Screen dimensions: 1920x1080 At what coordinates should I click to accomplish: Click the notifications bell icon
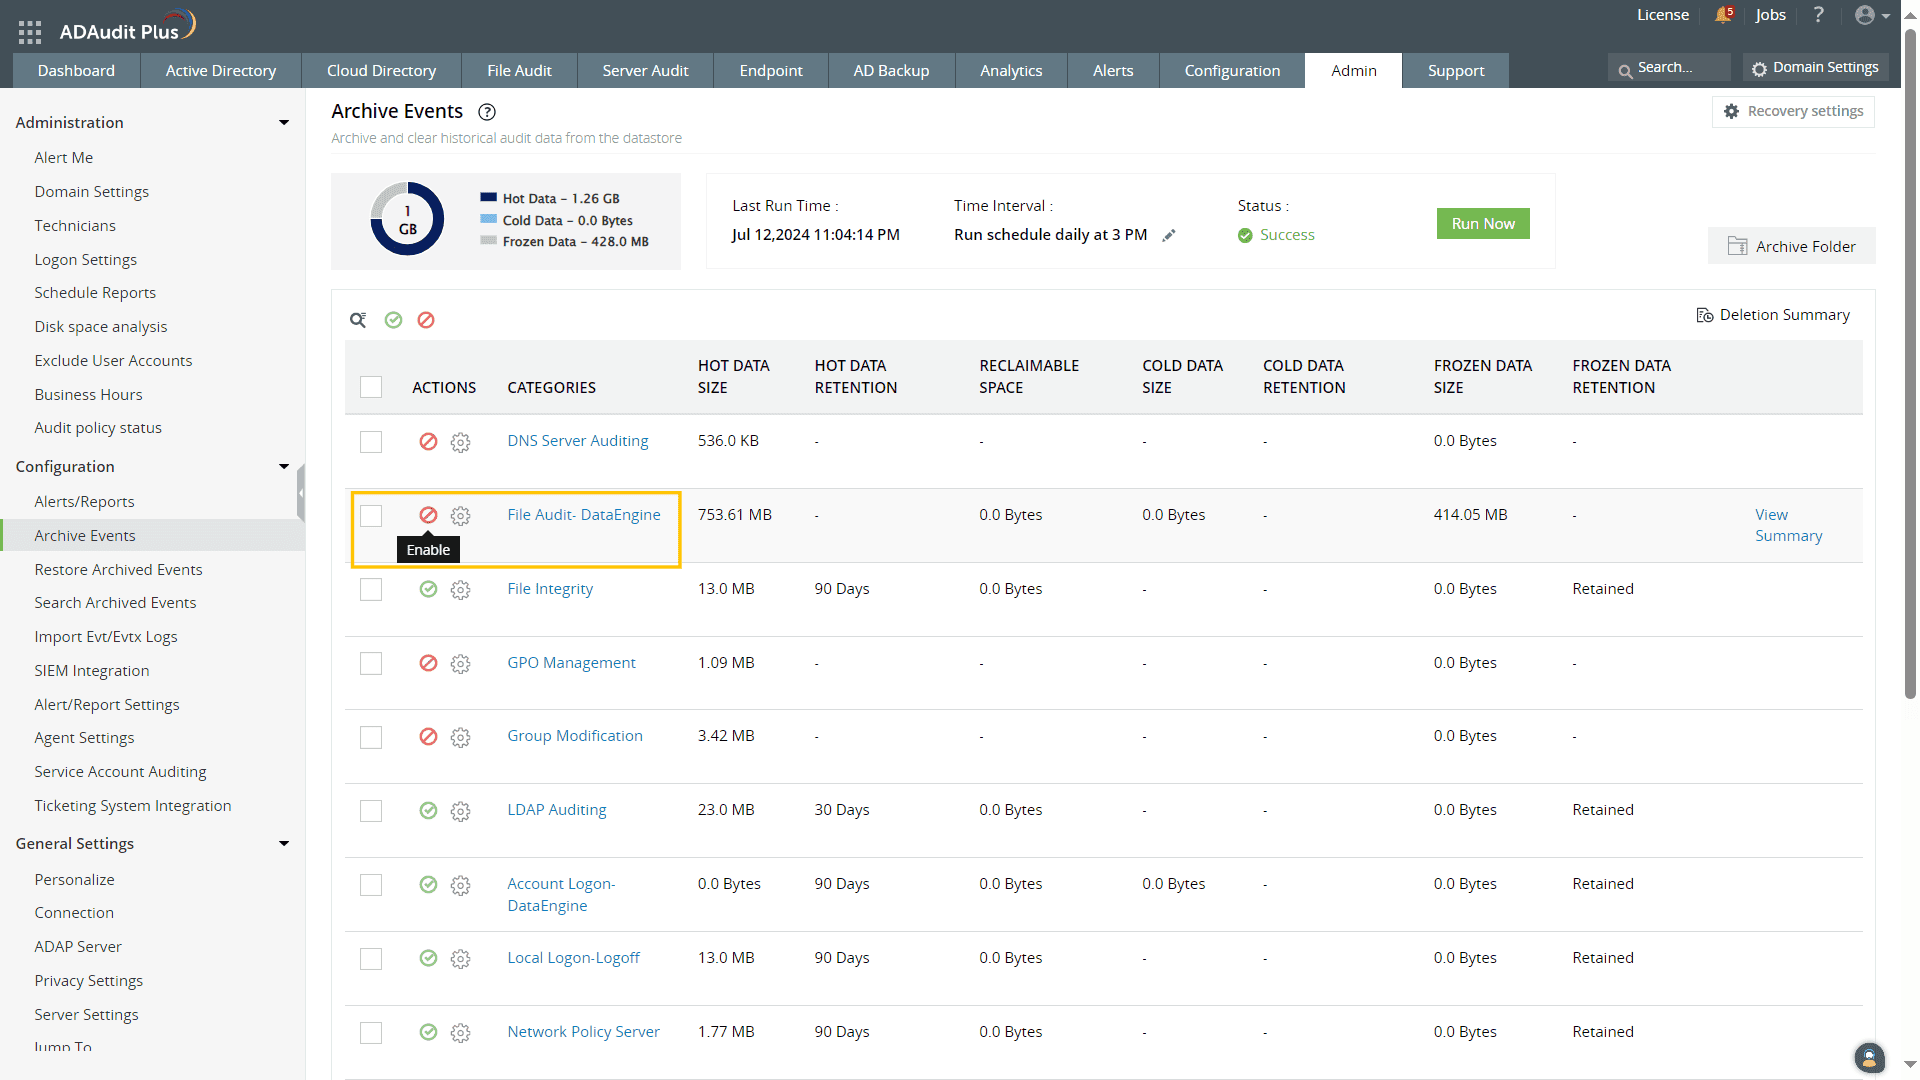click(1722, 15)
